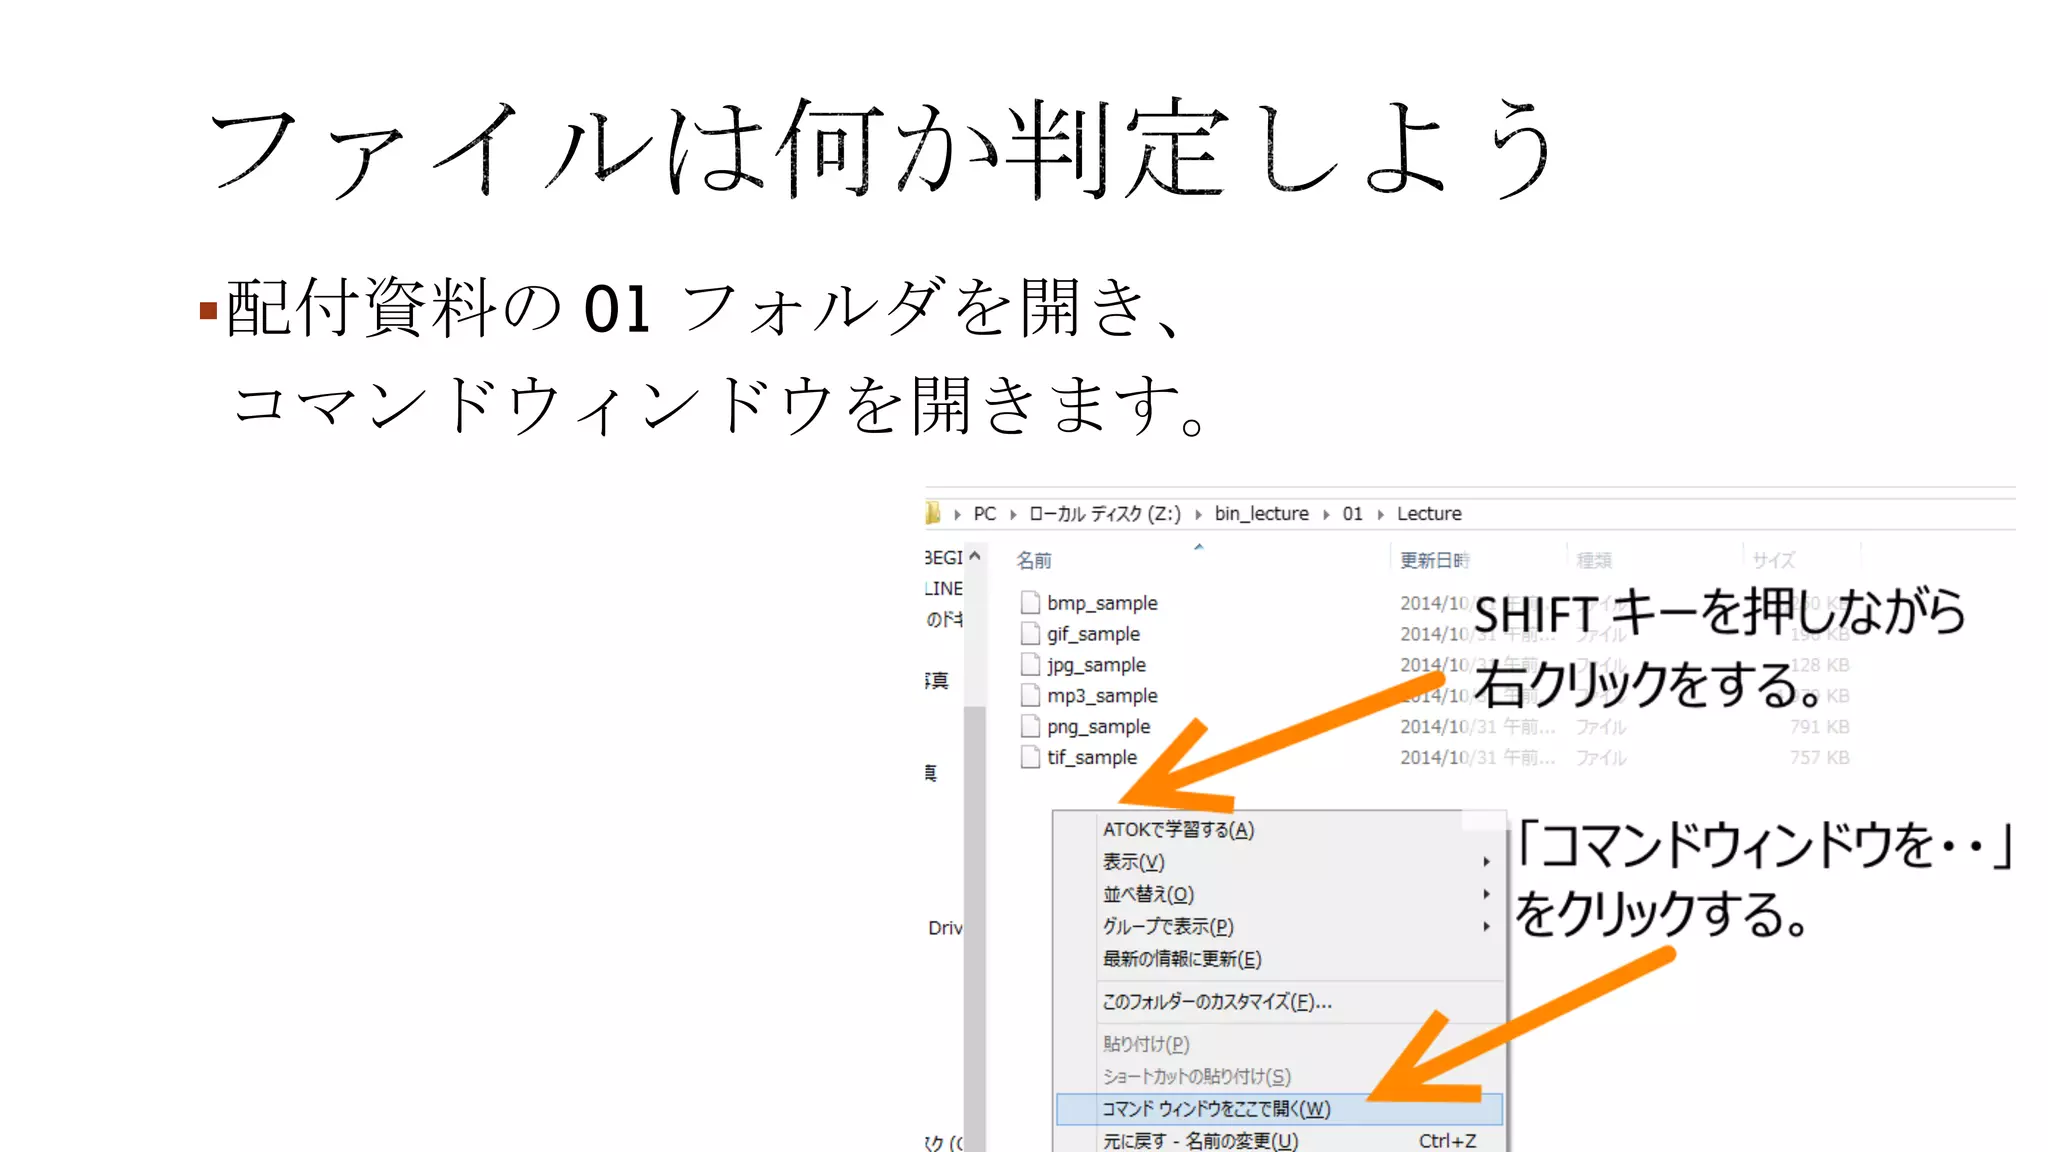Click navigation pane scroll up arrow
Viewport: 2048px width, 1152px height.
[975, 556]
